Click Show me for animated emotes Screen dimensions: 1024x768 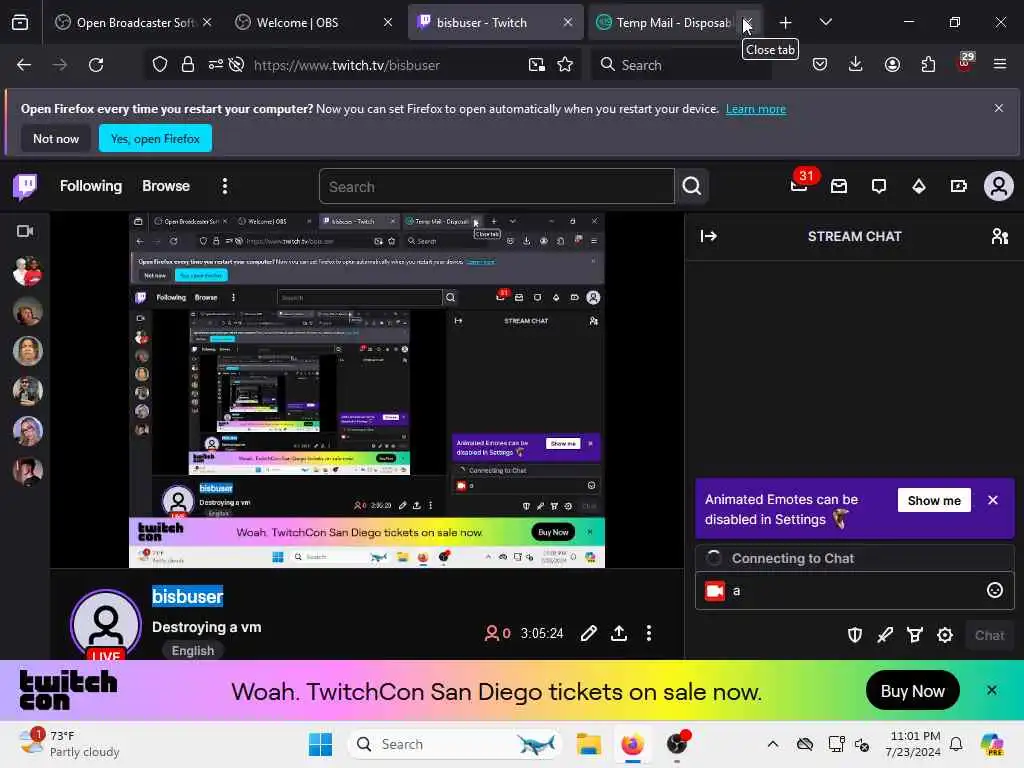pyautogui.click(x=934, y=500)
